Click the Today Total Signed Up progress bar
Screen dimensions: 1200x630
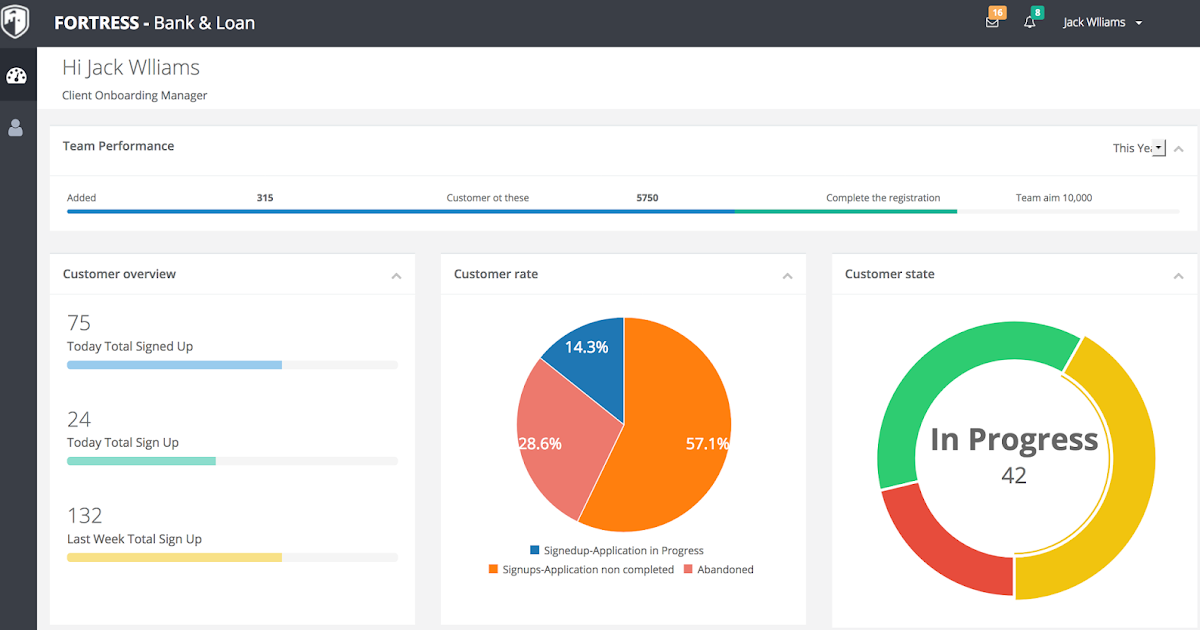pos(232,365)
